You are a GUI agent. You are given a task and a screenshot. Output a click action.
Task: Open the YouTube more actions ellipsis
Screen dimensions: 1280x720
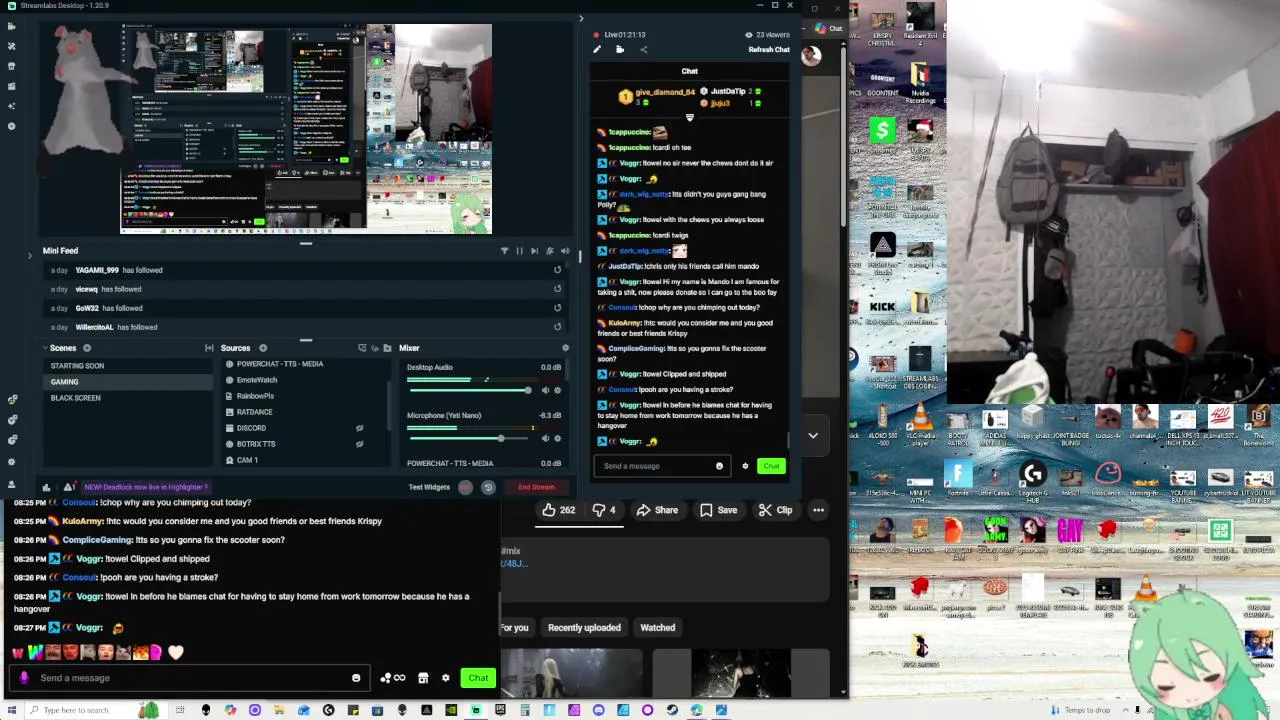818,510
